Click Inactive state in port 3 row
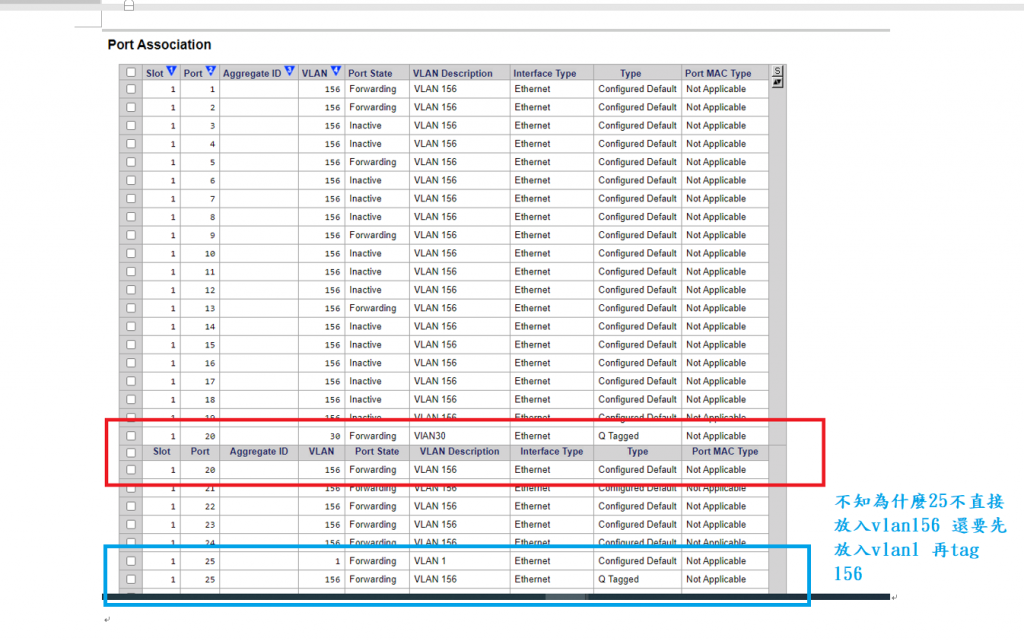Image resolution: width=1024 pixels, height=641 pixels. click(x=365, y=125)
